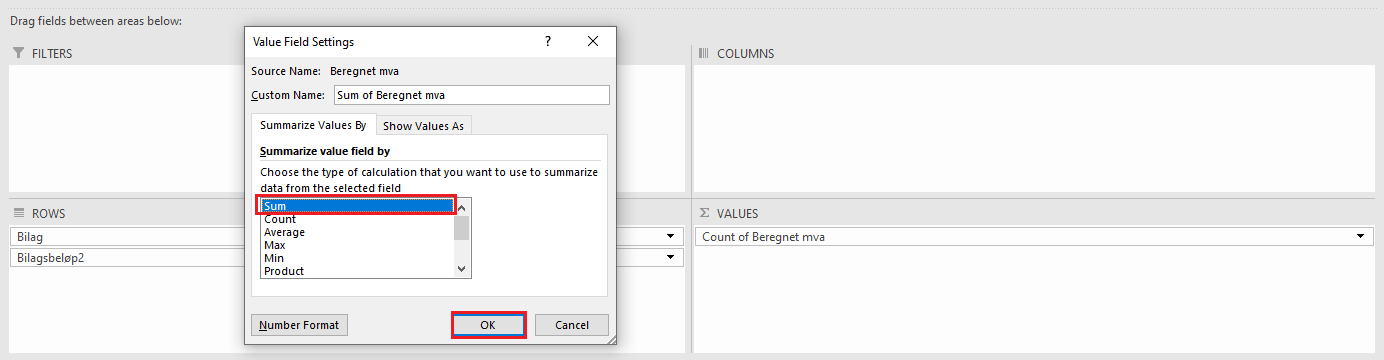This screenshot has height=360, width=1384.
Task: Click the Columns area icon
Action: point(703,53)
